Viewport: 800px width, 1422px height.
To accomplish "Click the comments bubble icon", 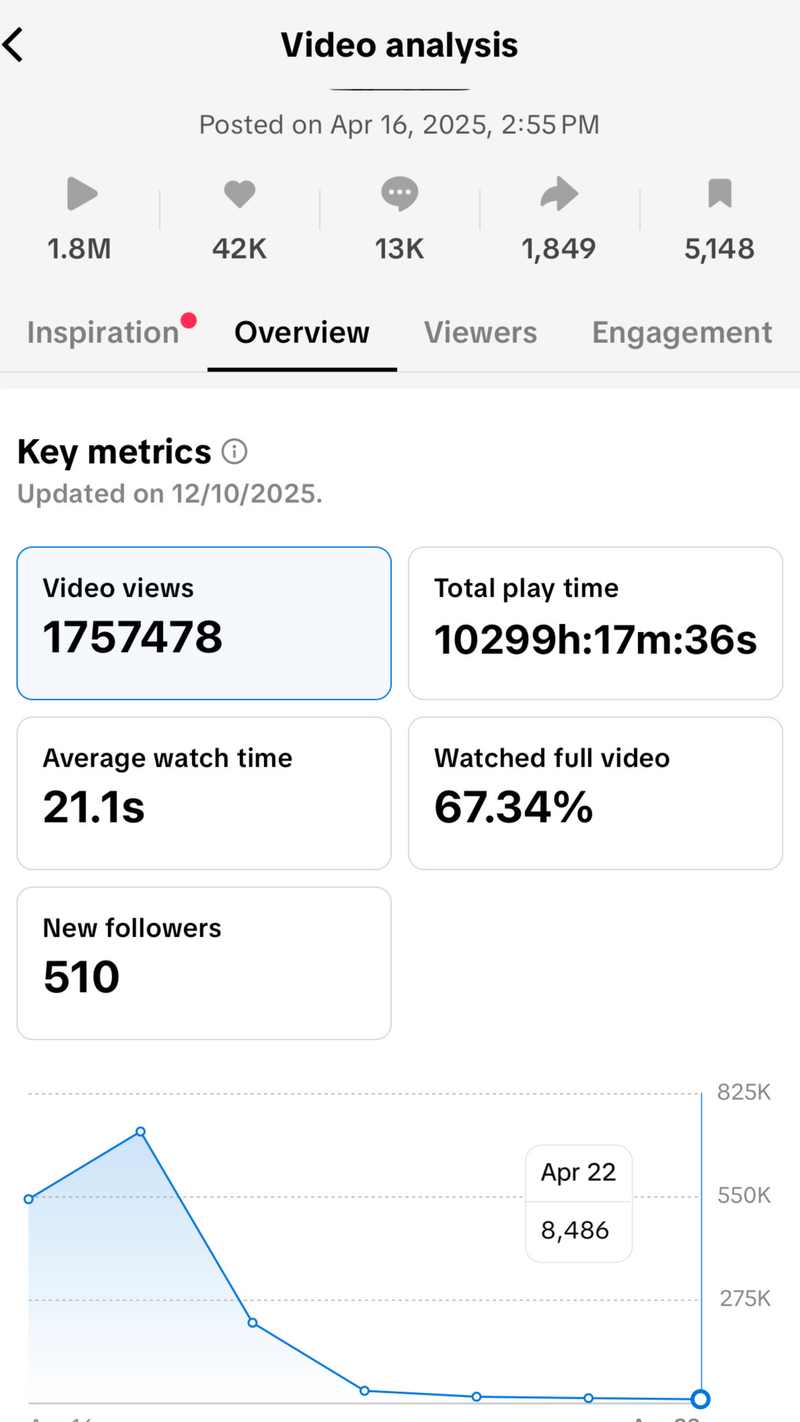I will click(399, 194).
